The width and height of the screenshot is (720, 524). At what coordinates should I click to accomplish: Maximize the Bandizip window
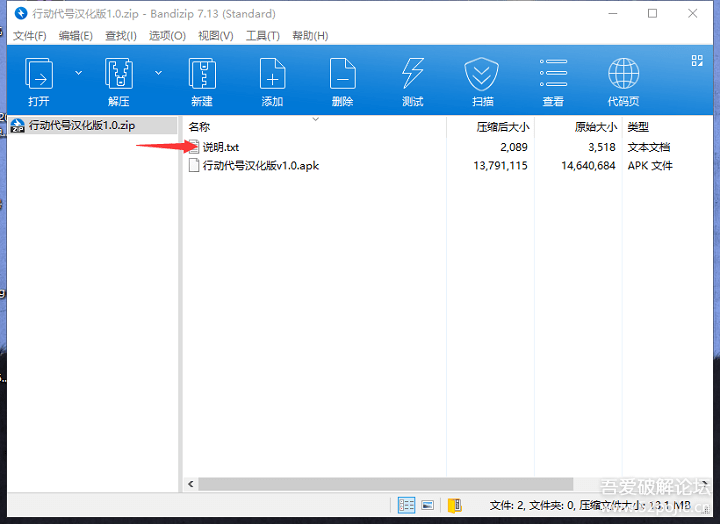click(652, 13)
